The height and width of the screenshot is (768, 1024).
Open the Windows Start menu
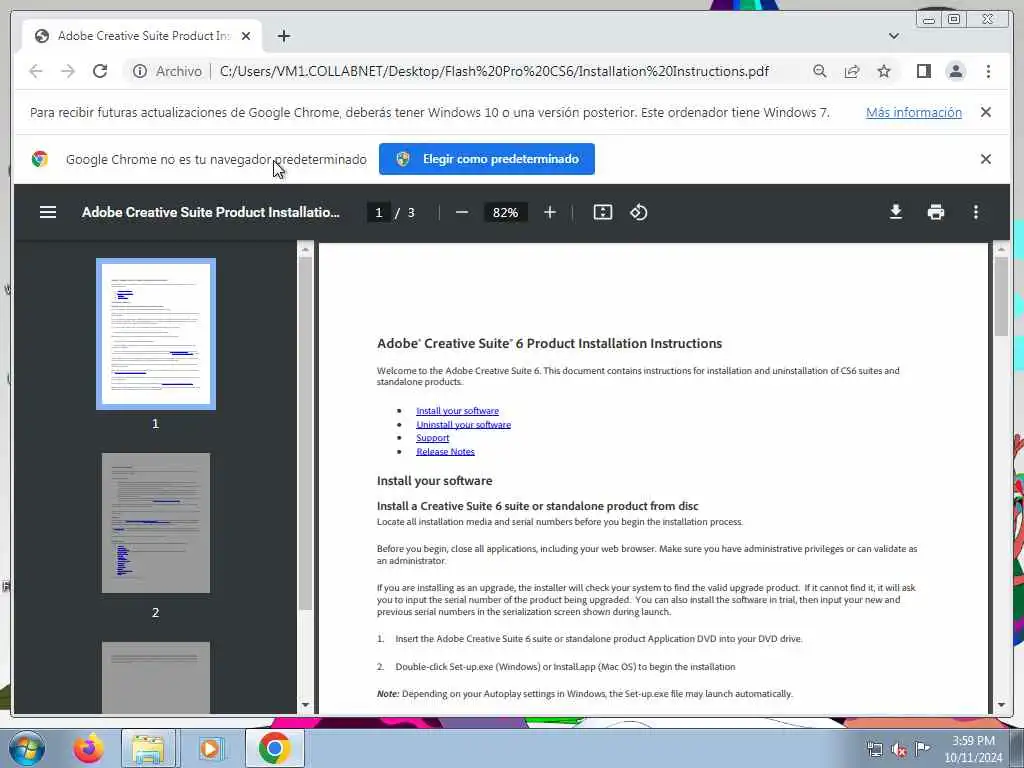[27, 748]
